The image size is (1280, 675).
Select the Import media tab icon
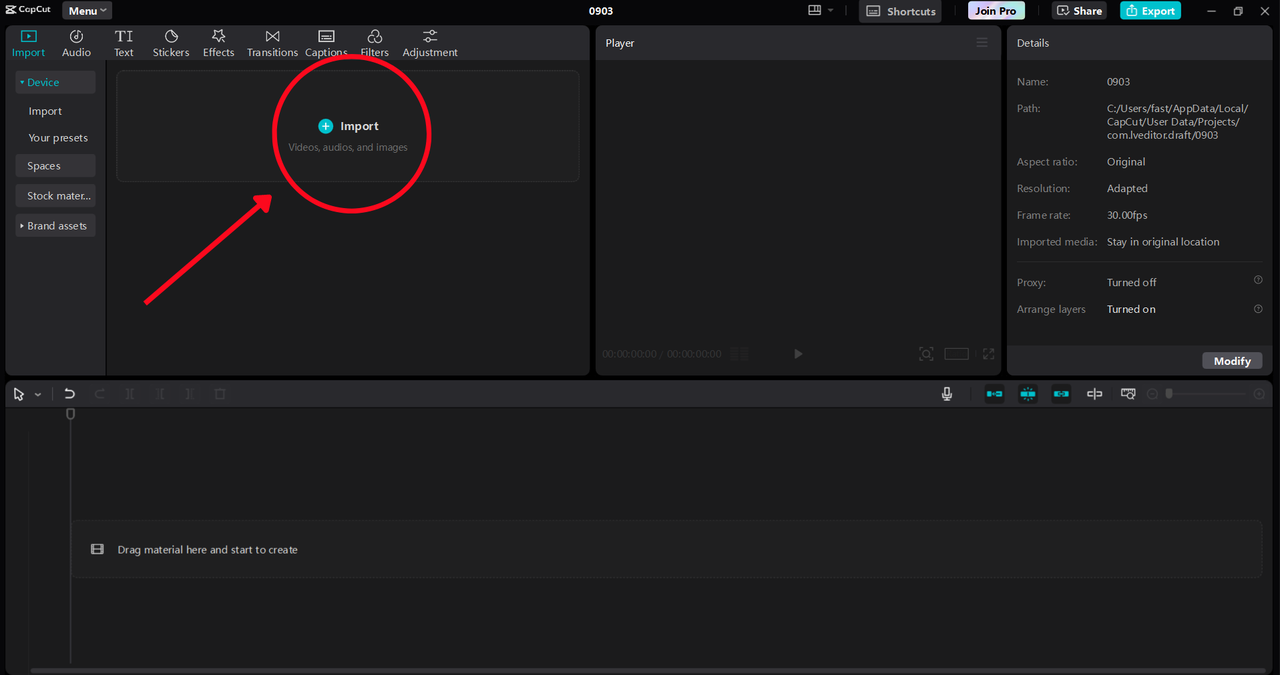(x=28, y=43)
